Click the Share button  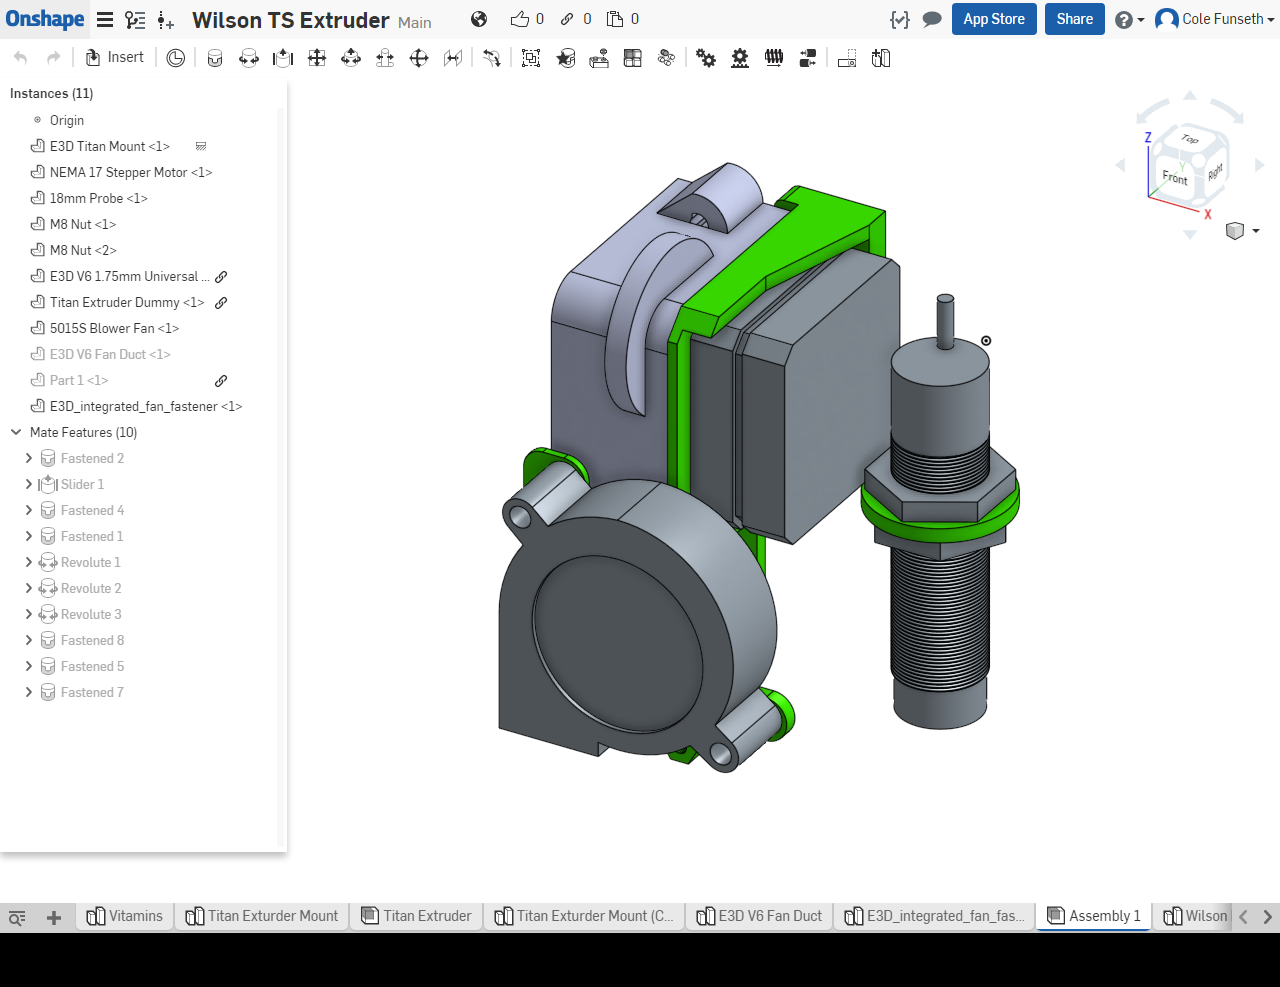(1075, 19)
